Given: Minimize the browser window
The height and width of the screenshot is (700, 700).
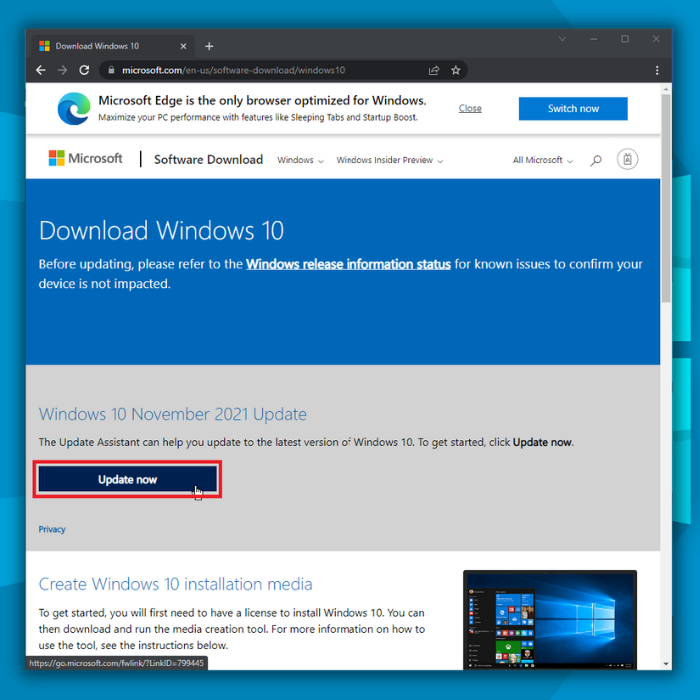Looking at the screenshot, I should [593, 39].
